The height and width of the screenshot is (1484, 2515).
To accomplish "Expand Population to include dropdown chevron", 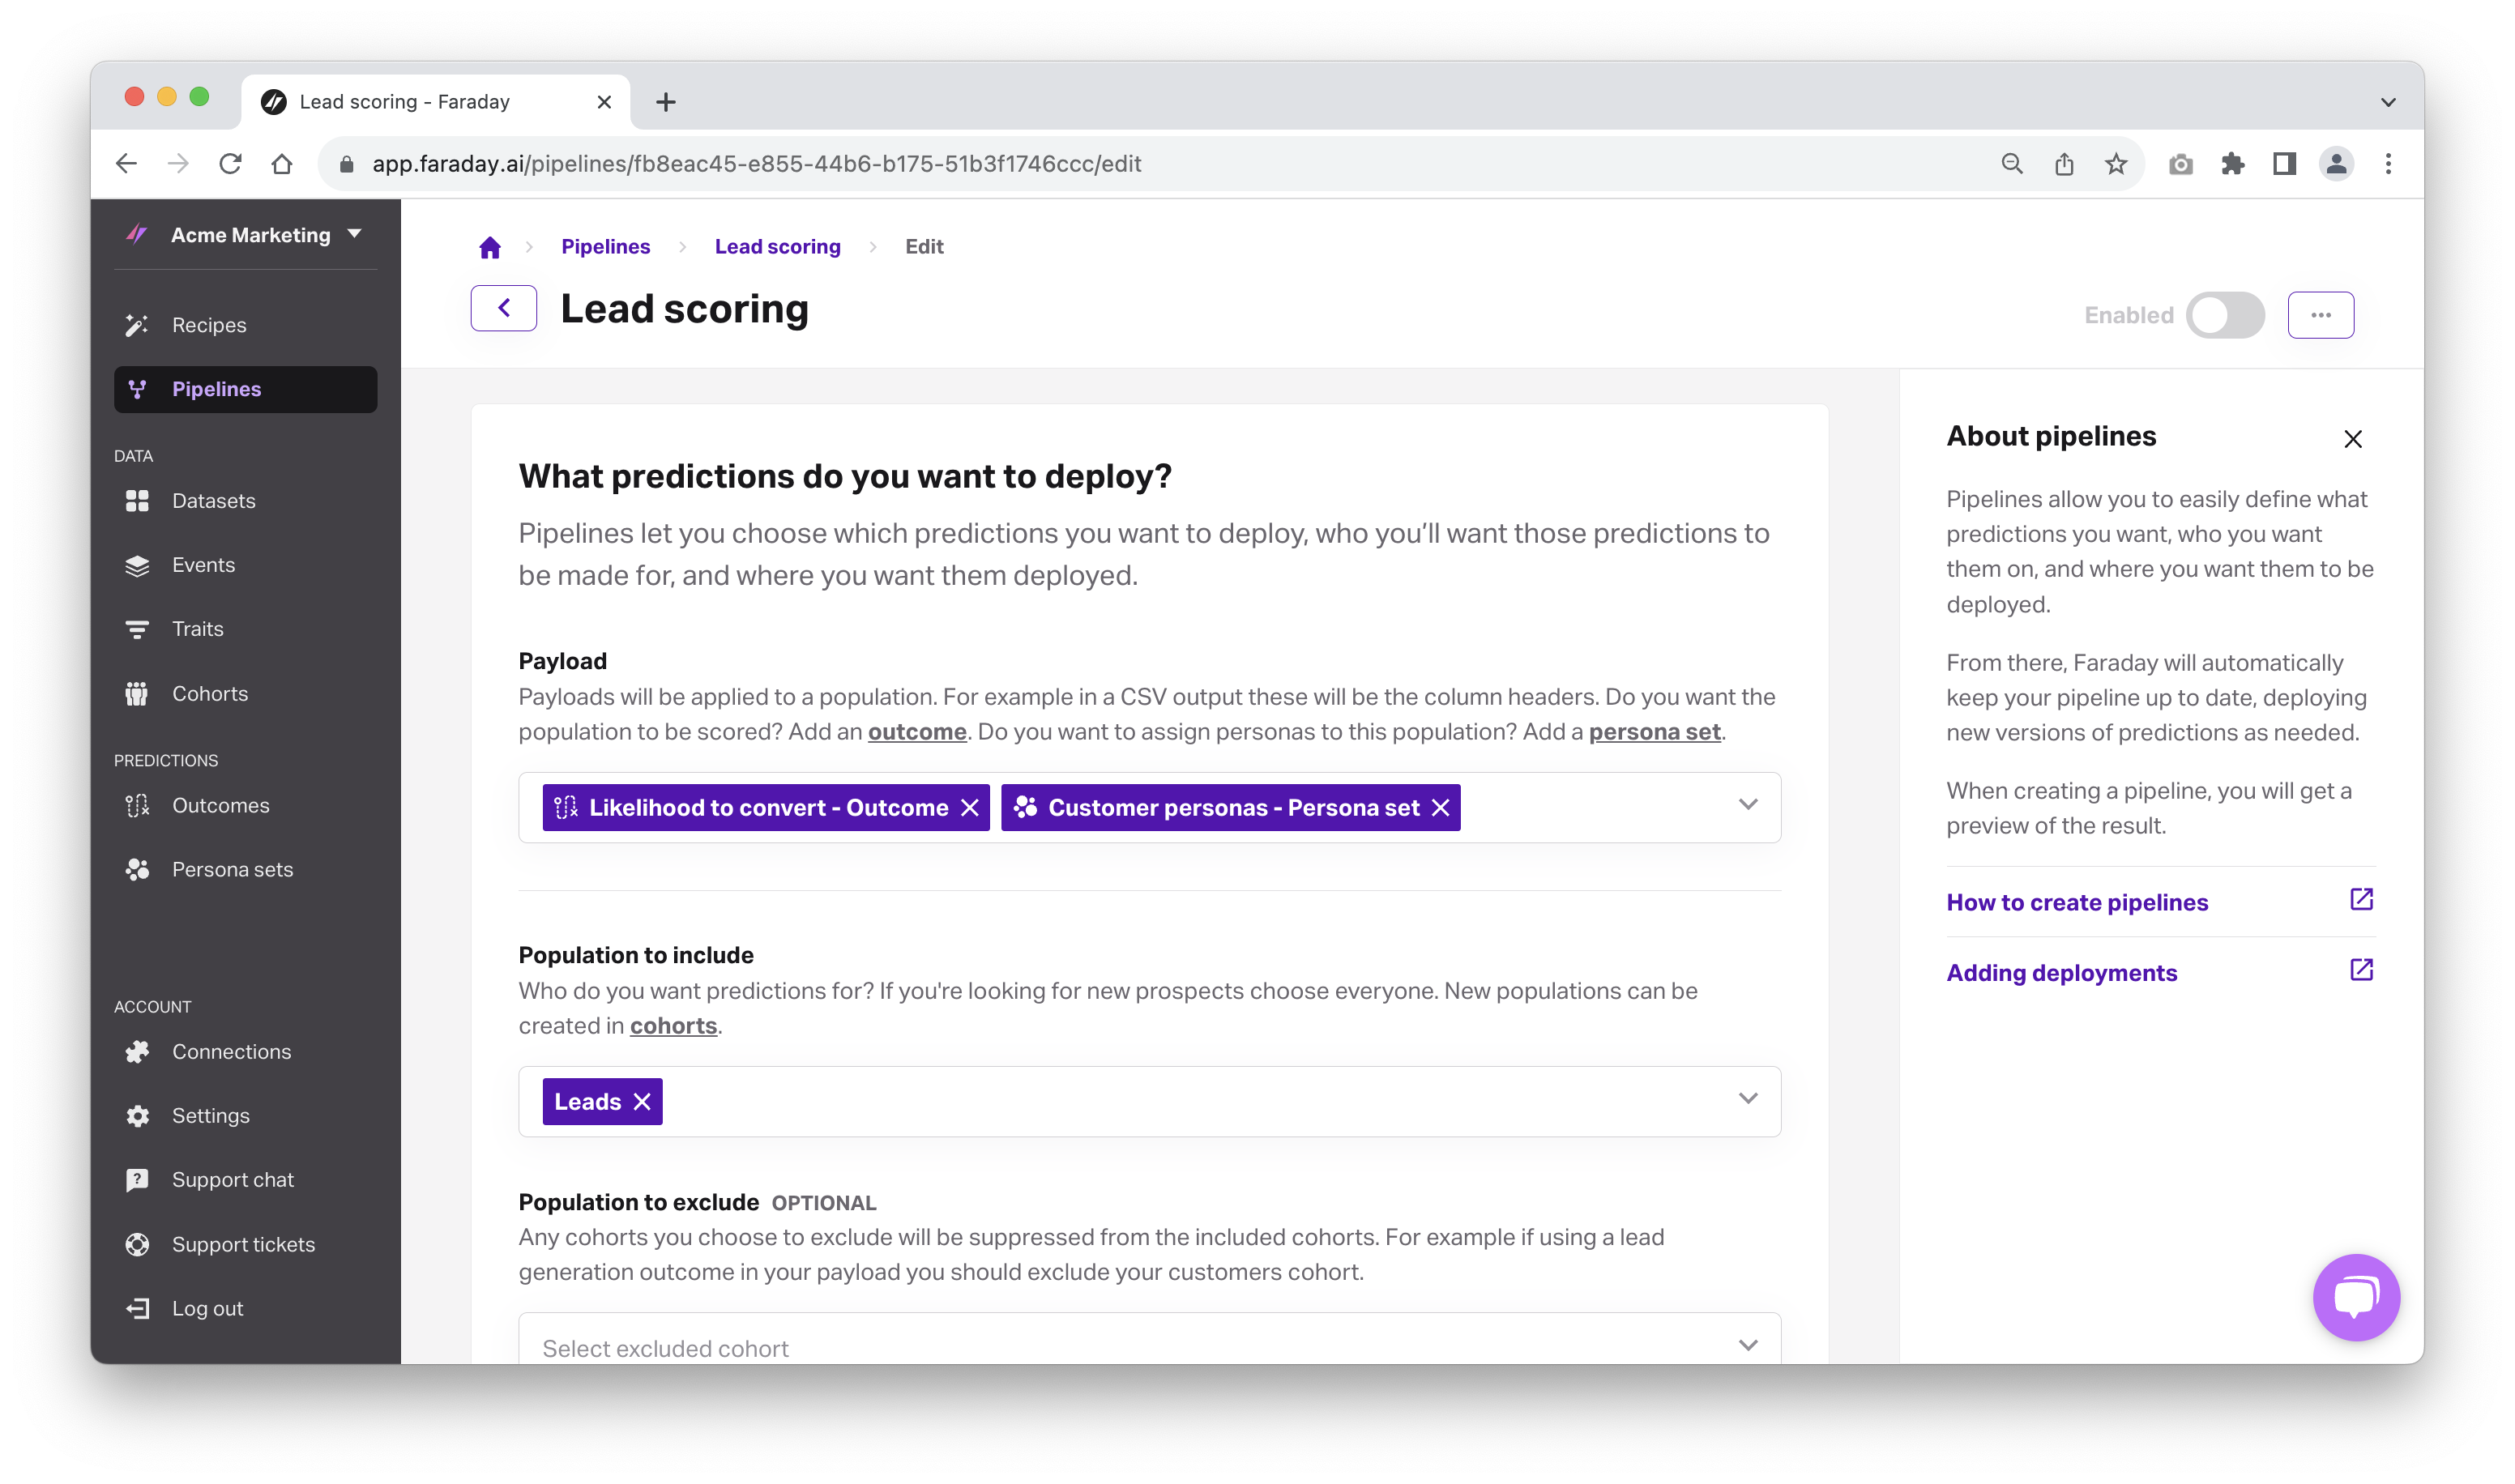I will [x=1747, y=1099].
